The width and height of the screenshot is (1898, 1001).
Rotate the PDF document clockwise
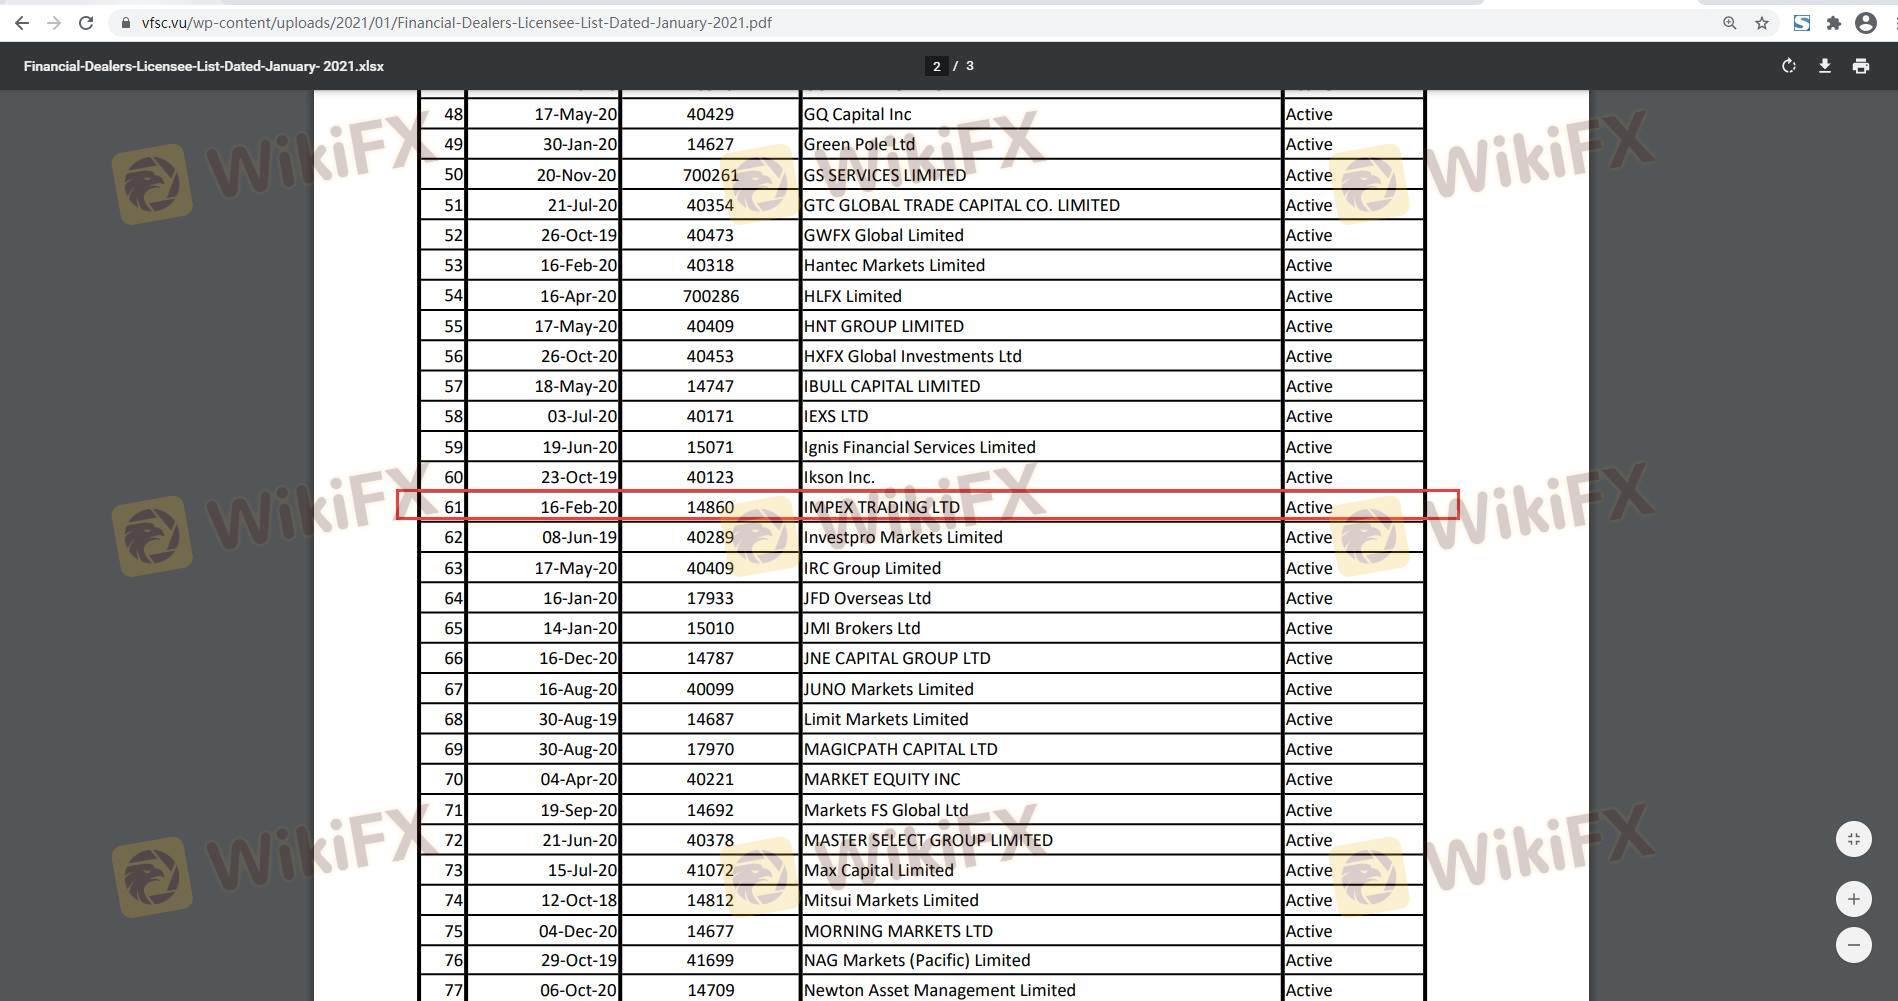click(x=1789, y=66)
